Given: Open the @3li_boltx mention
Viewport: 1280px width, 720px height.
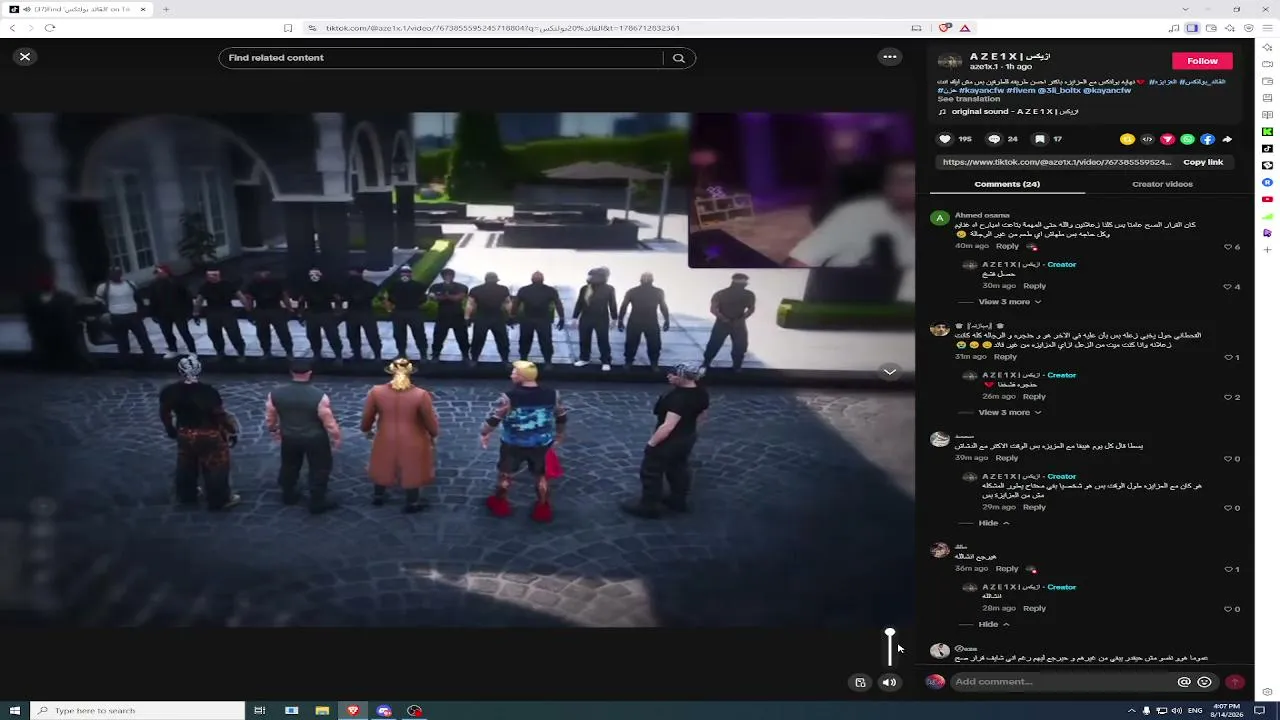Looking at the screenshot, I should click(1059, 90).
